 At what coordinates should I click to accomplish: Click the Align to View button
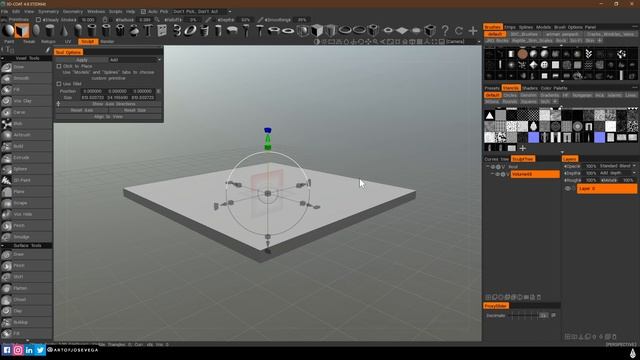tap(108, 117)
